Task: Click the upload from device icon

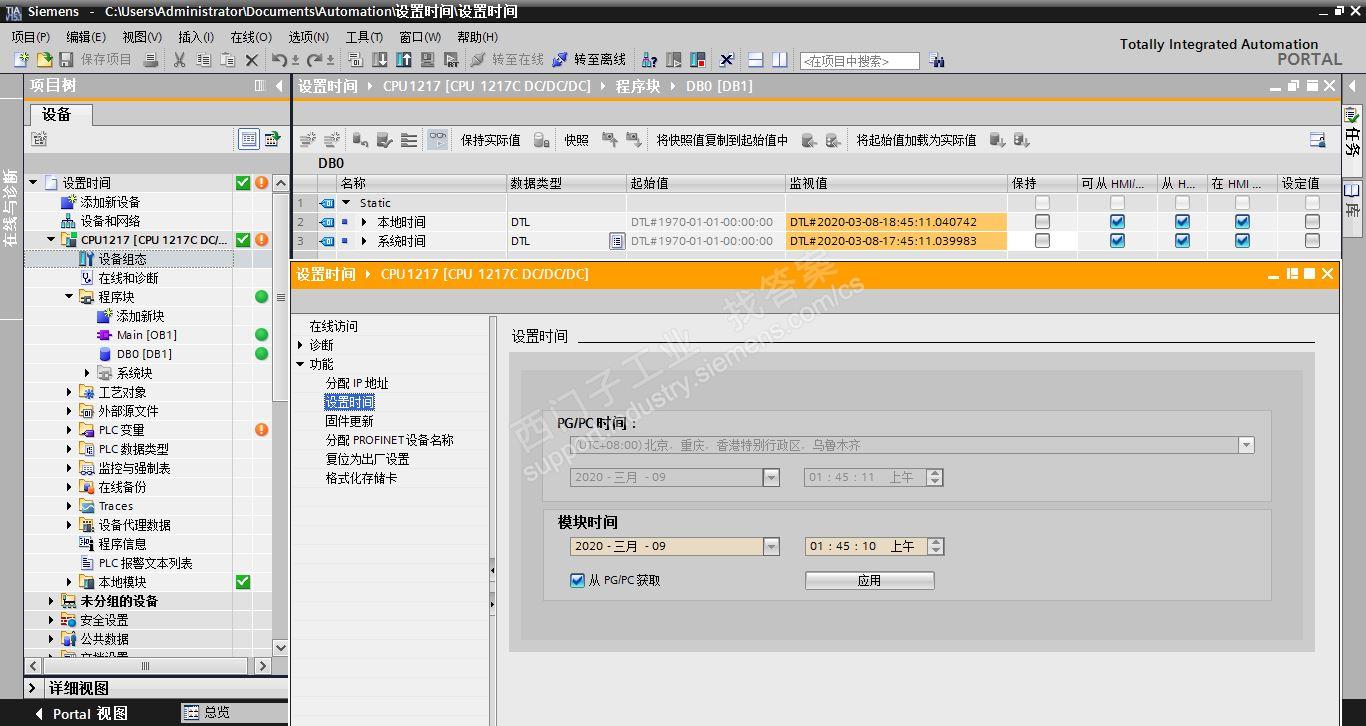Action: pyautogui.click(x=404, y=60)
